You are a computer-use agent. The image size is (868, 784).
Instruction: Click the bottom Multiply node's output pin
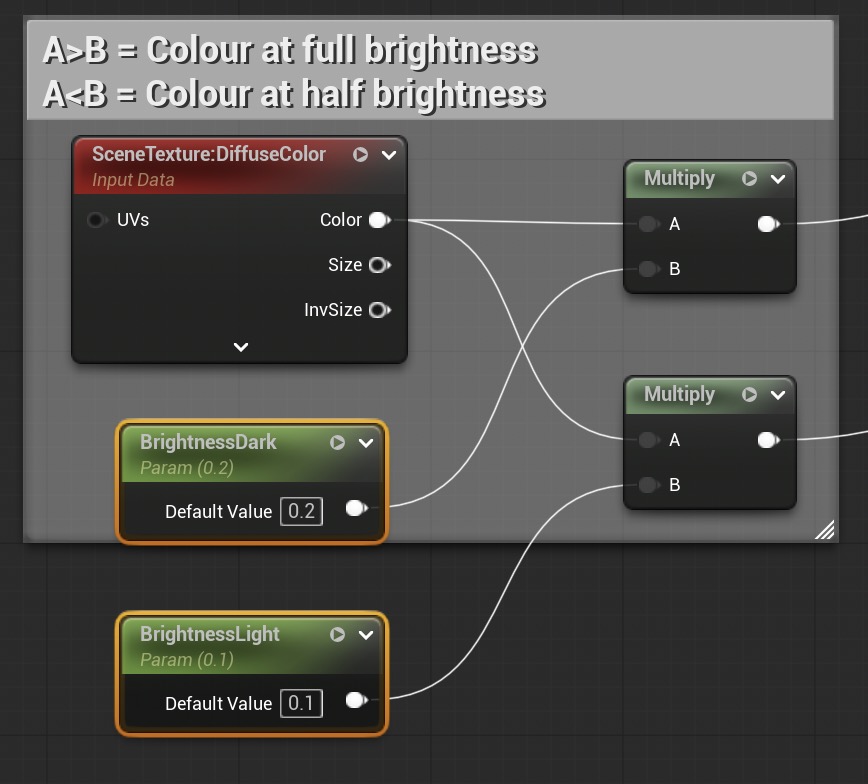(x=767, y=440)
